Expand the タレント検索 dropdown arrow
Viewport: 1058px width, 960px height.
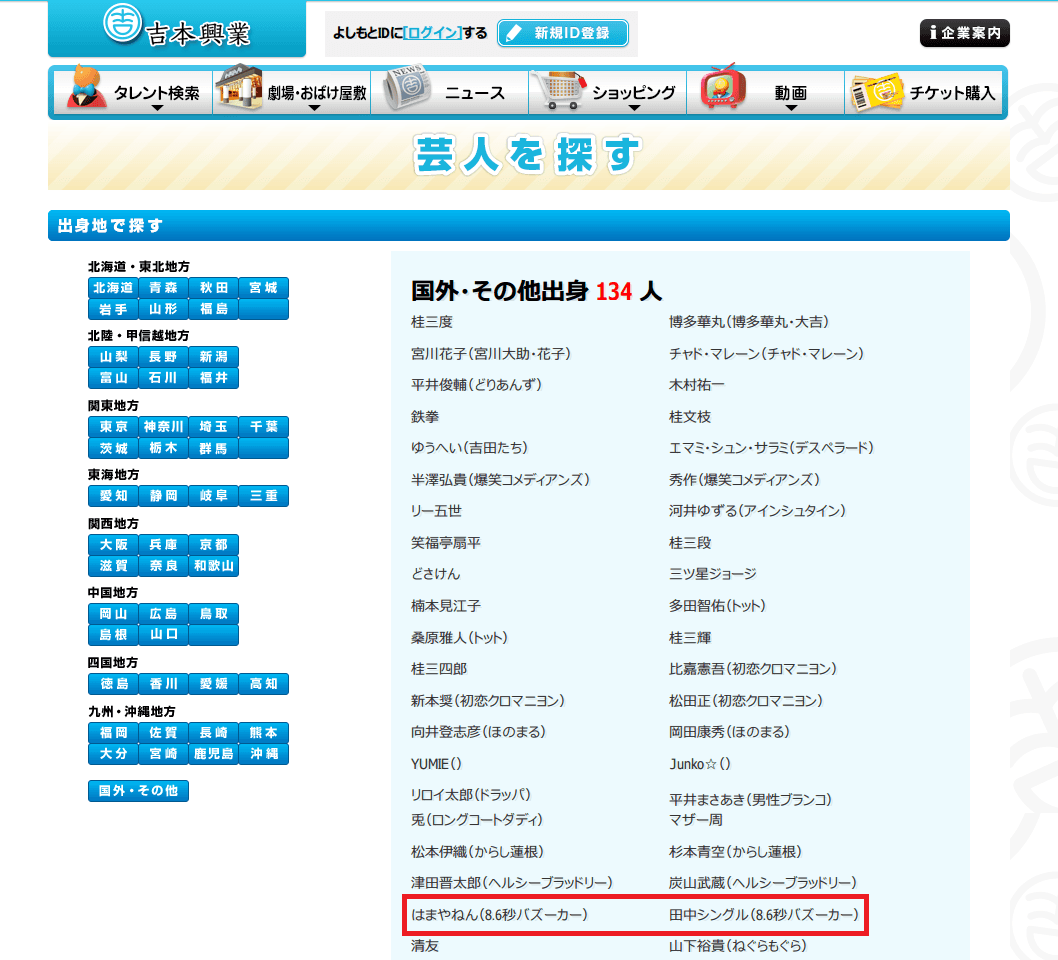coord(157,108)
